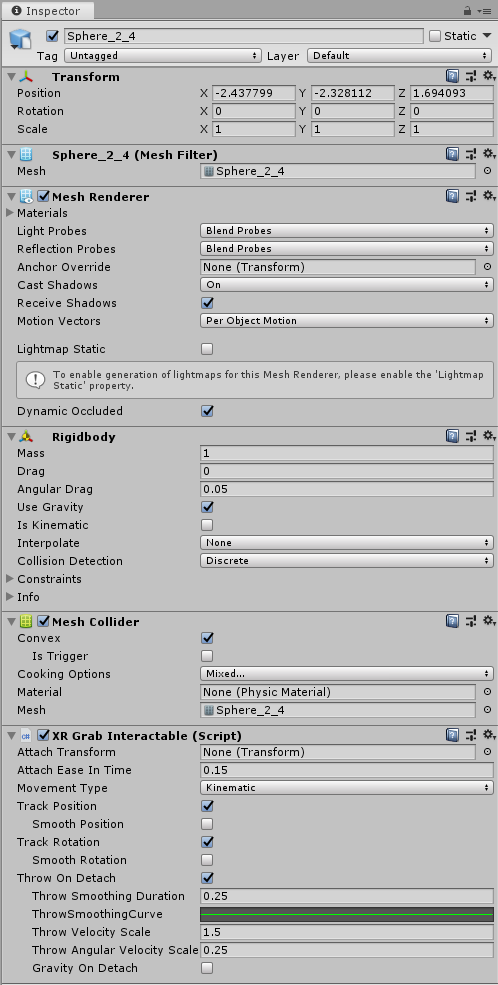
Task: Uncheck Use Gravity
Action: (207, 507)
